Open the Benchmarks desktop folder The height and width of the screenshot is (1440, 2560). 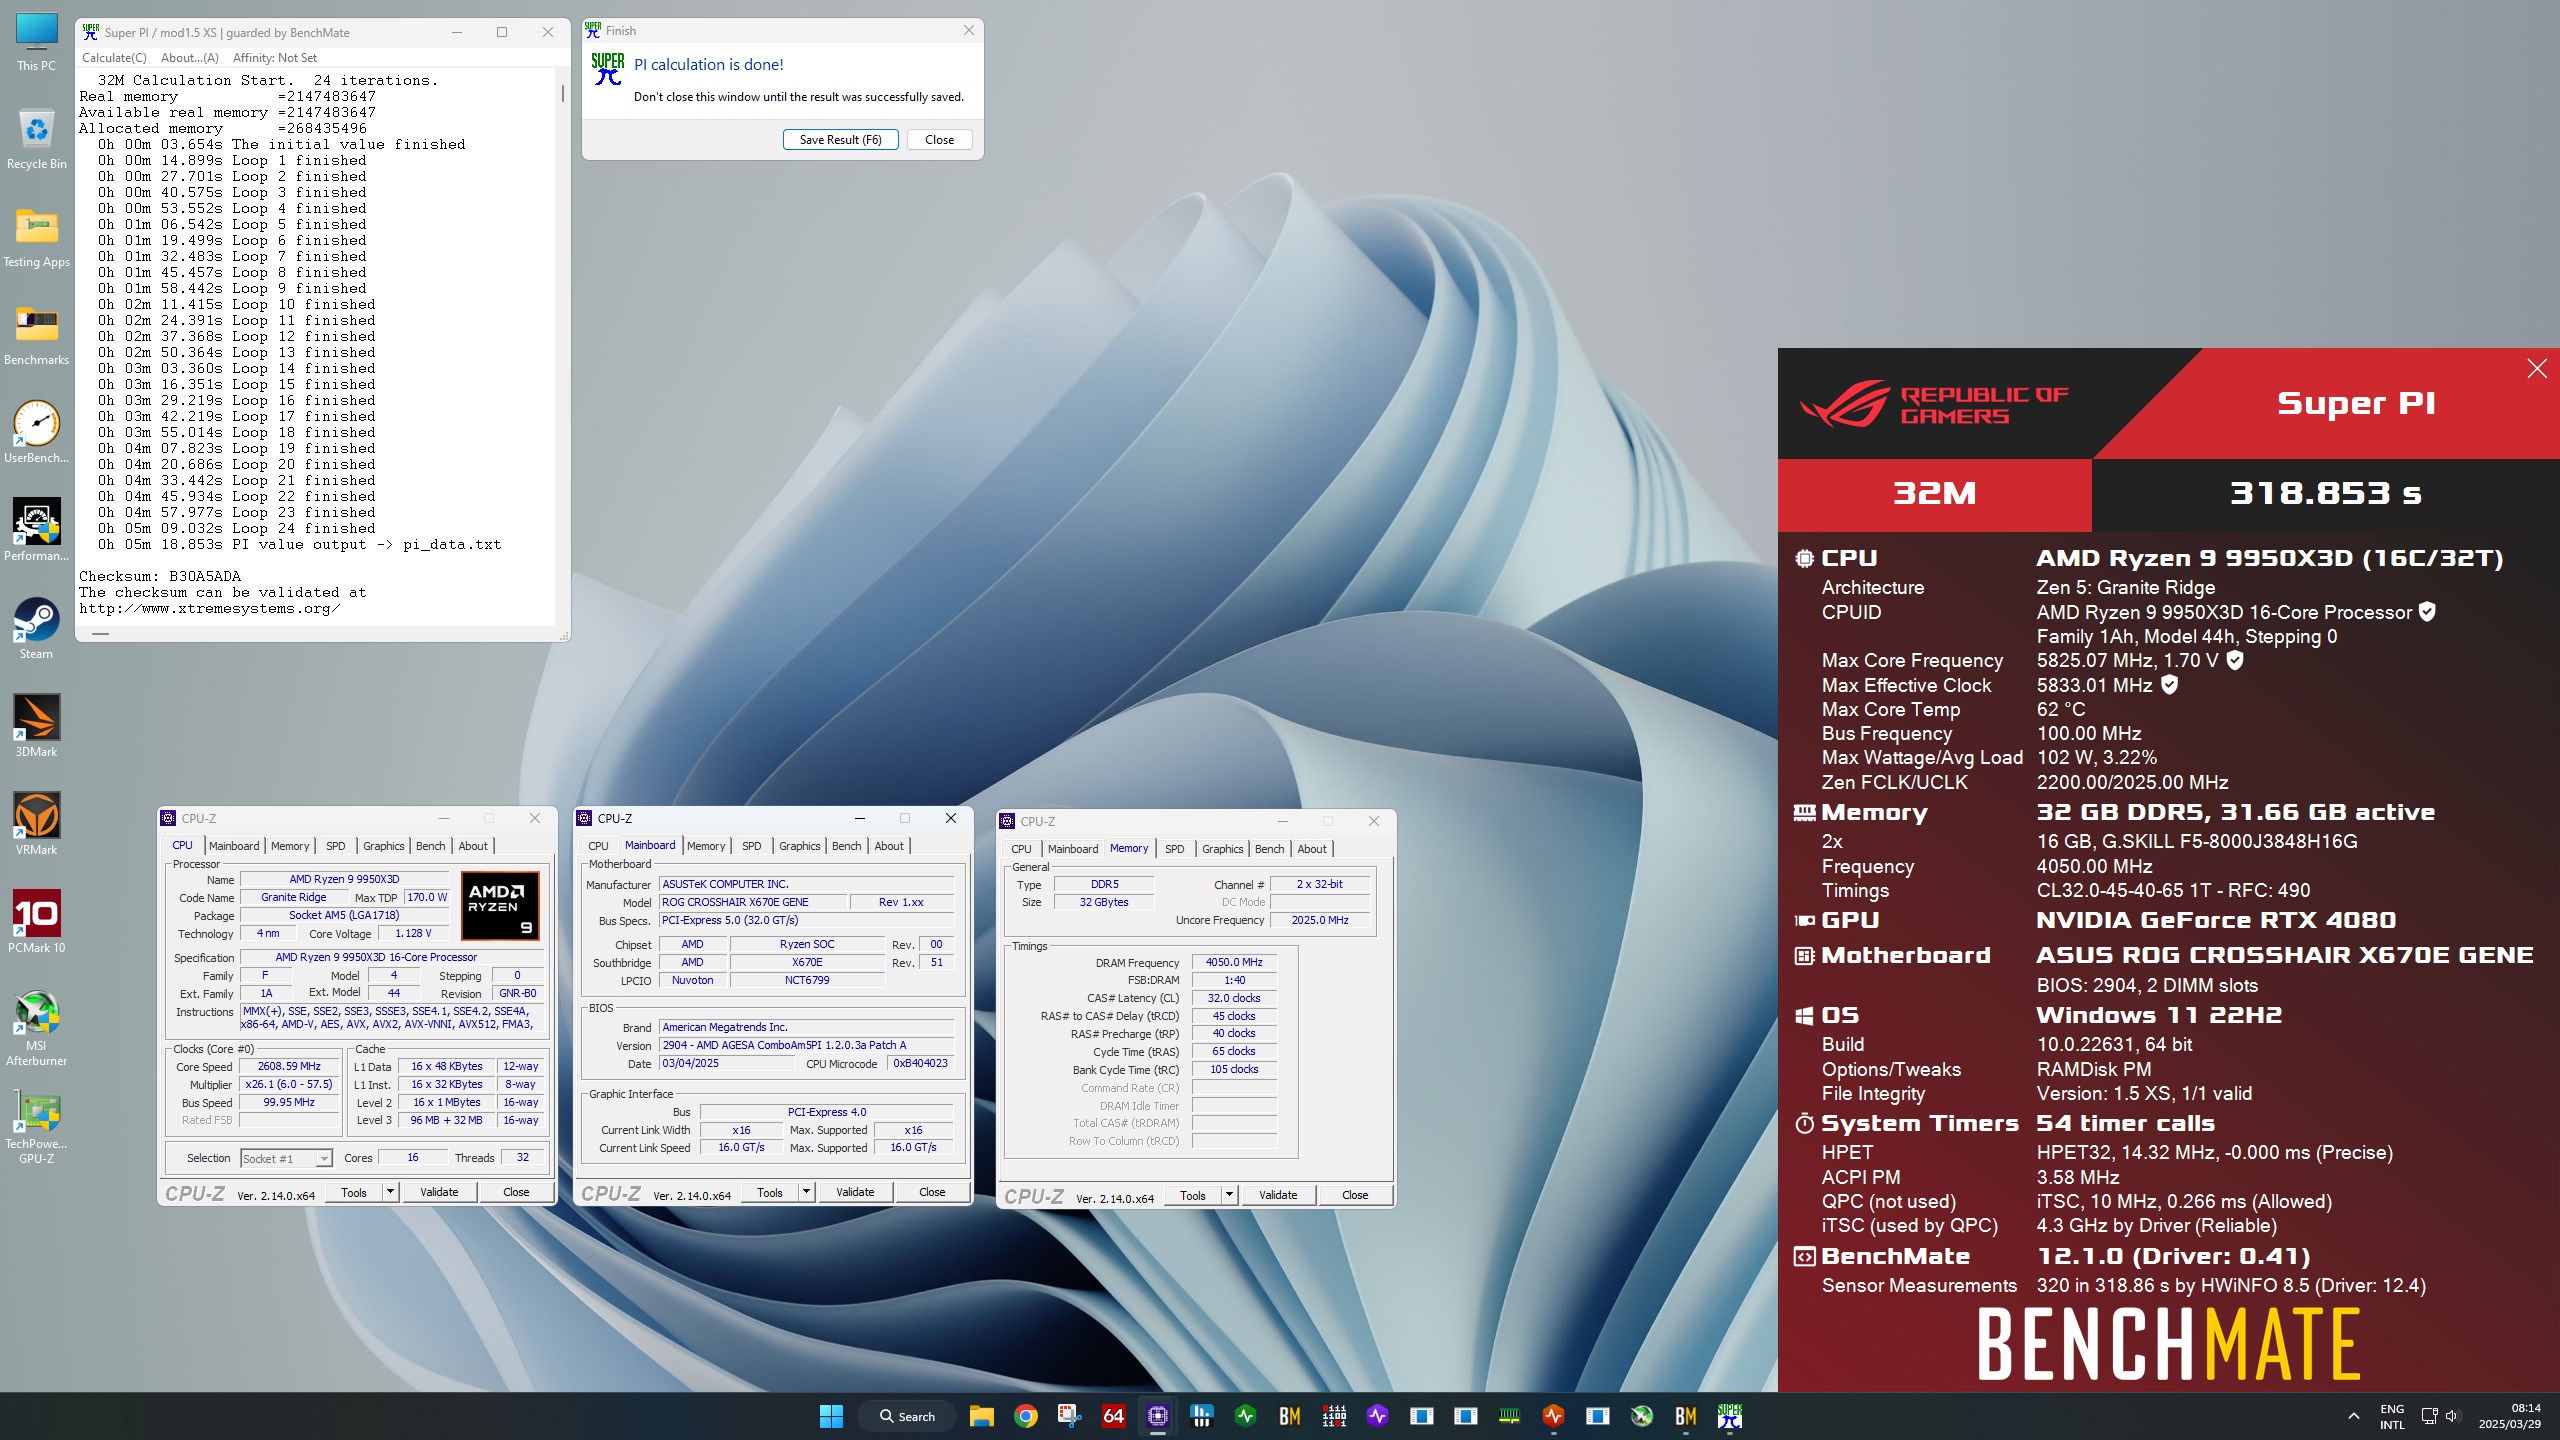coord(36,334)
